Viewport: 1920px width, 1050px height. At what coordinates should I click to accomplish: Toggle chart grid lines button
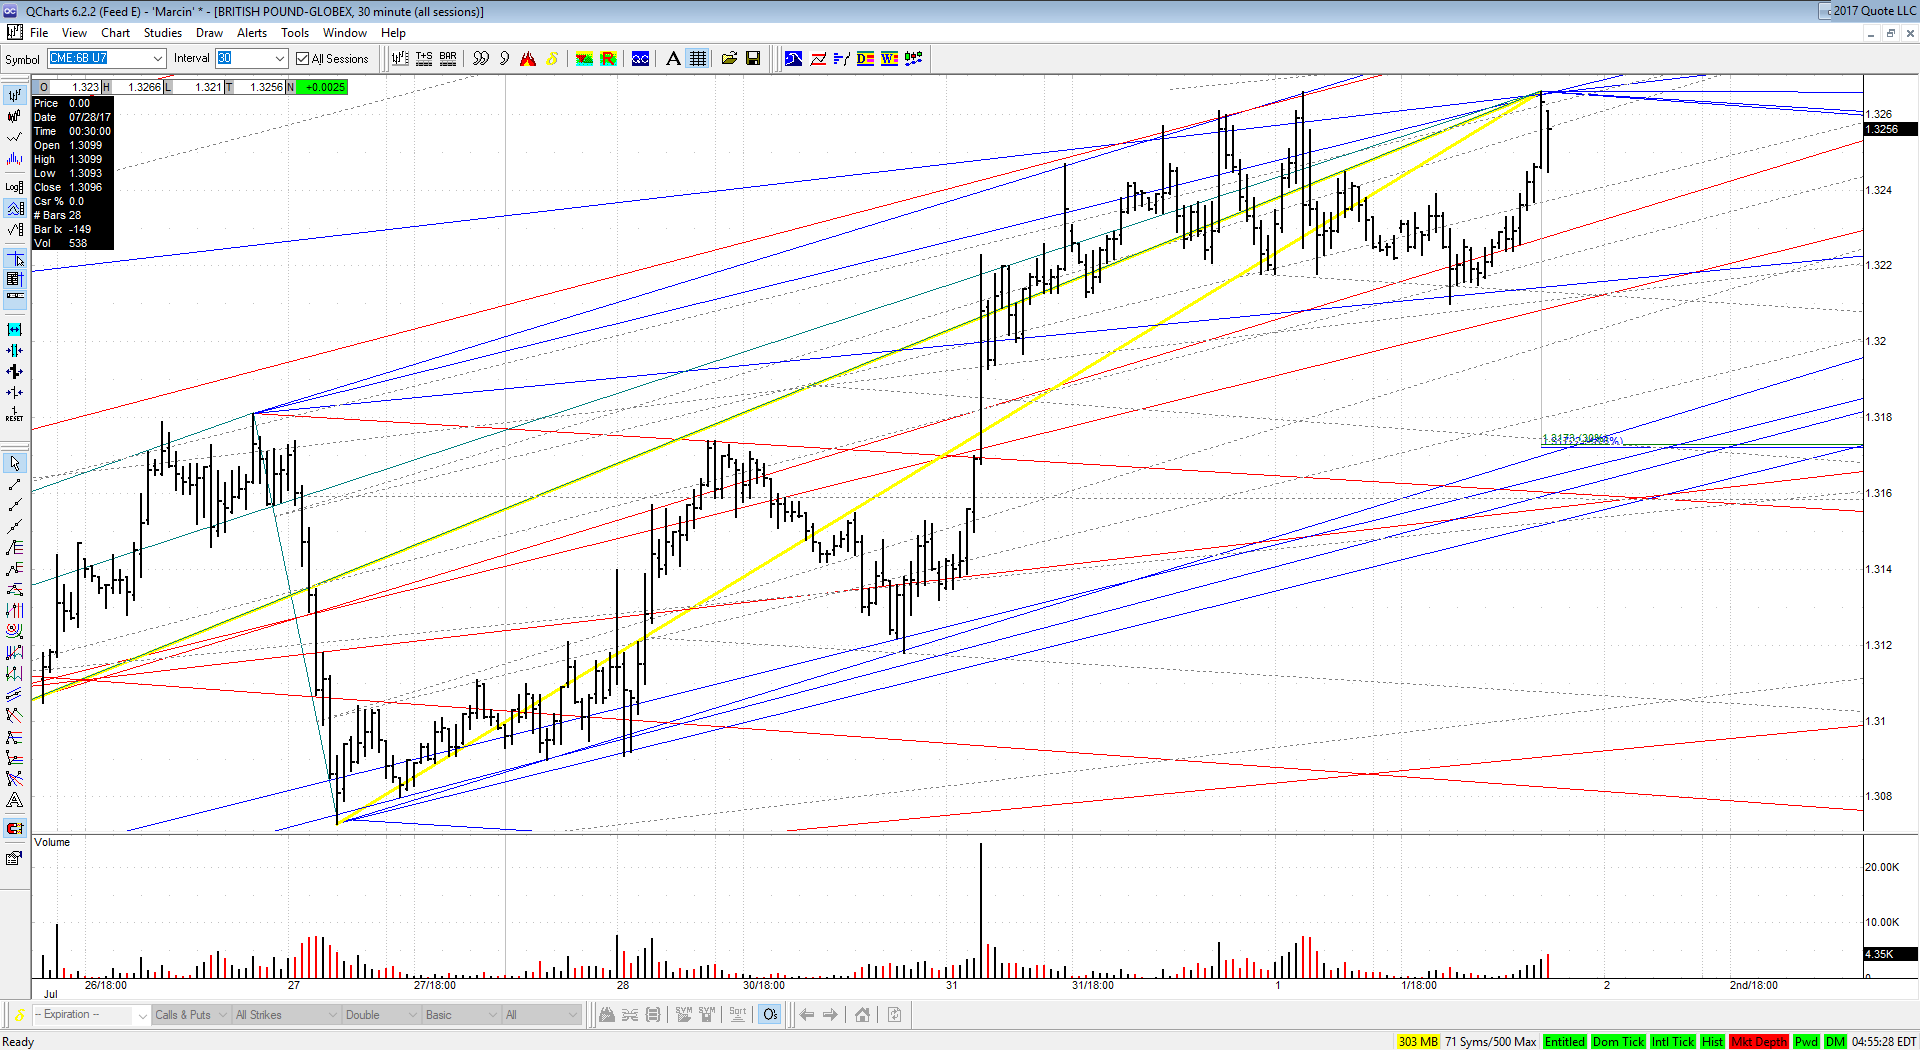click(x=698, y=58)
